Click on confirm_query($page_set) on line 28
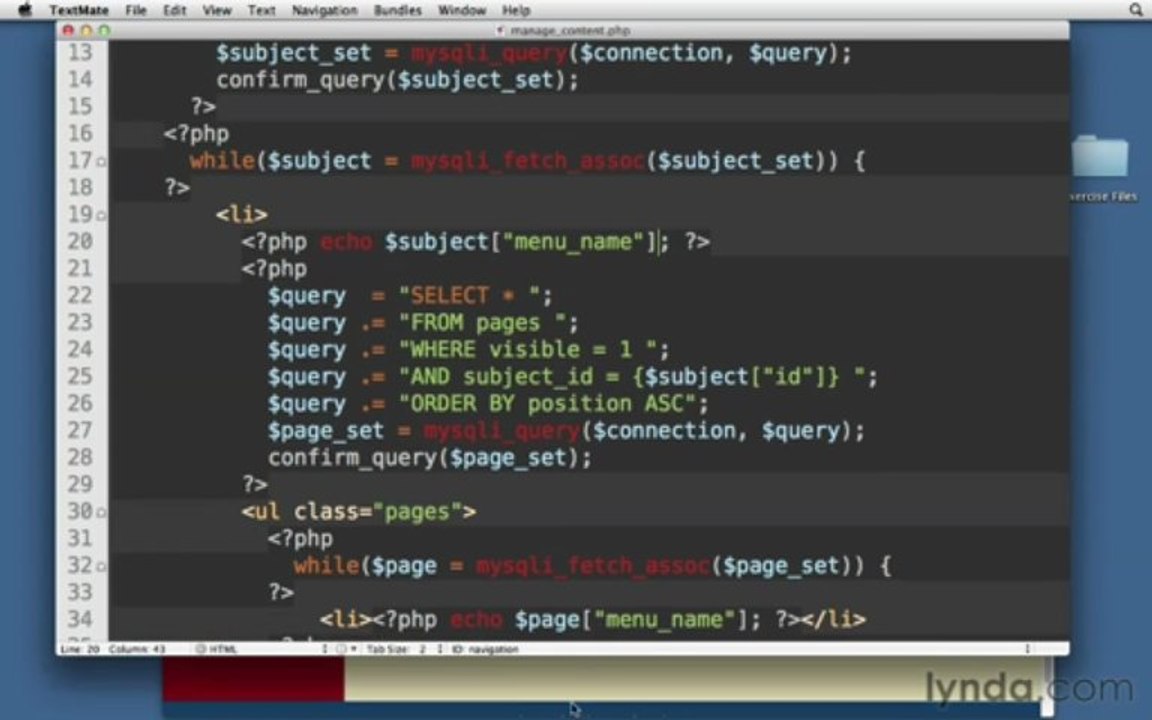 tap(425, 458)
